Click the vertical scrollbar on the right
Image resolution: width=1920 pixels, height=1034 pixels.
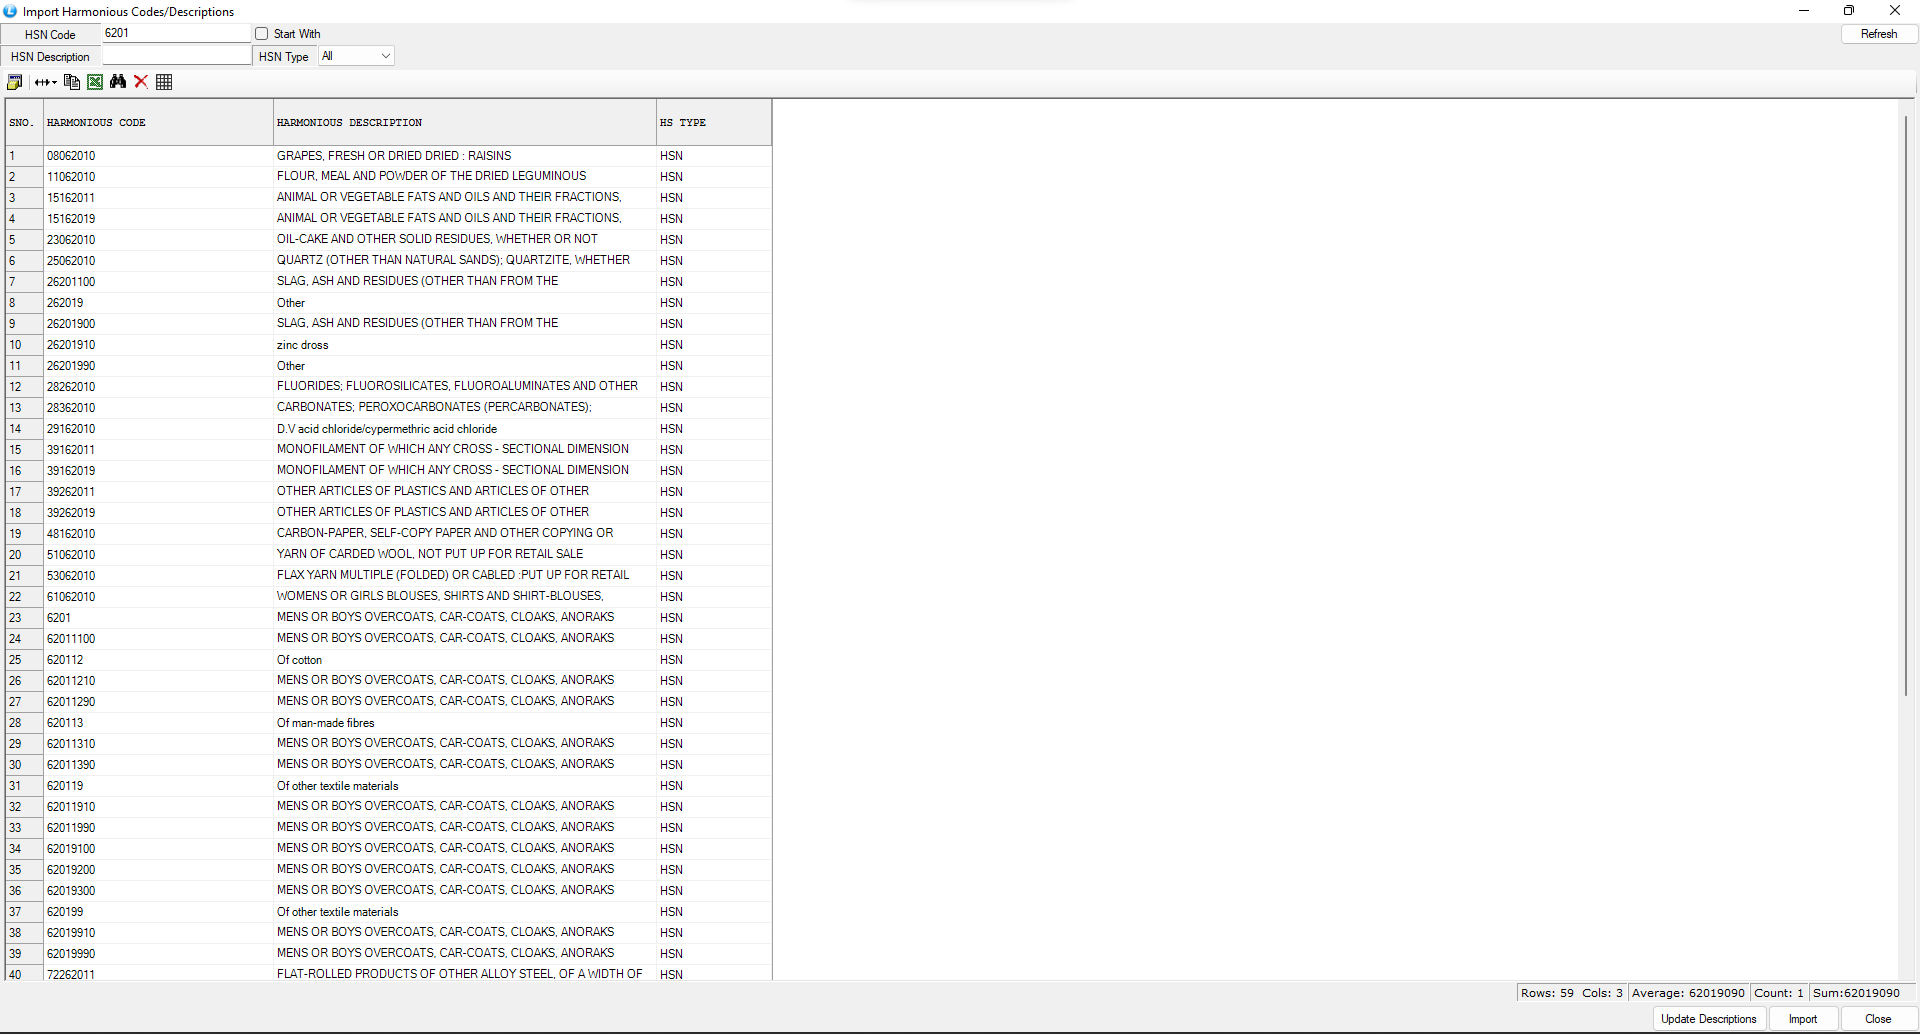(x=1906, y=400)
